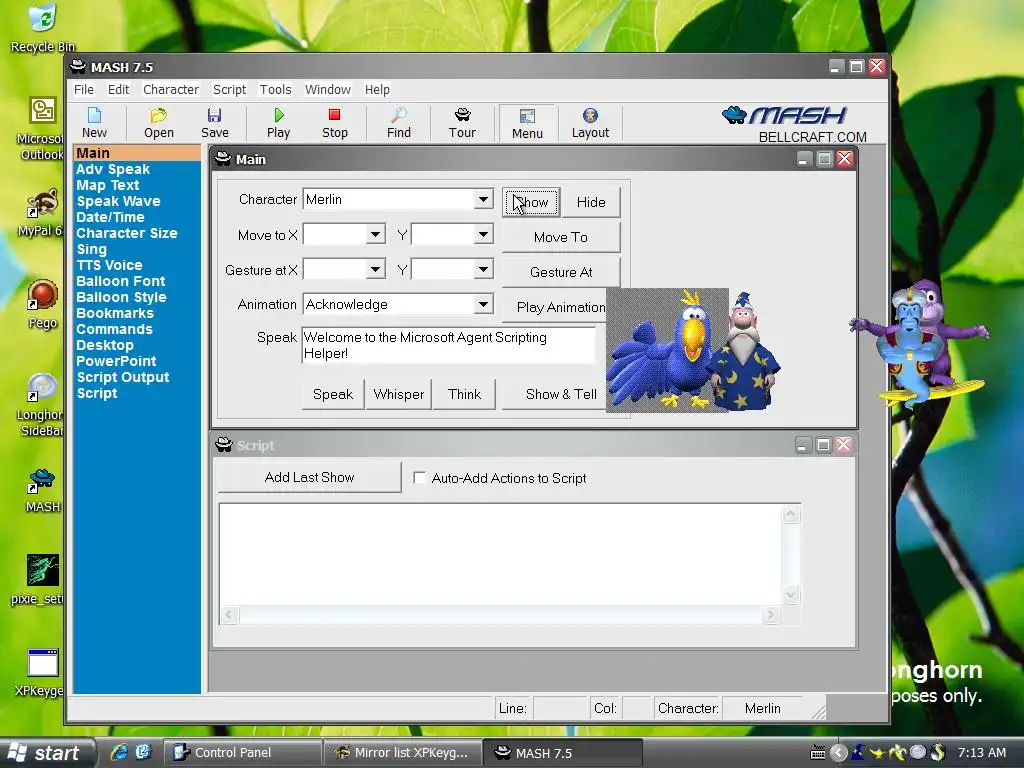Click the Show & Tell button

pos(561,394)
